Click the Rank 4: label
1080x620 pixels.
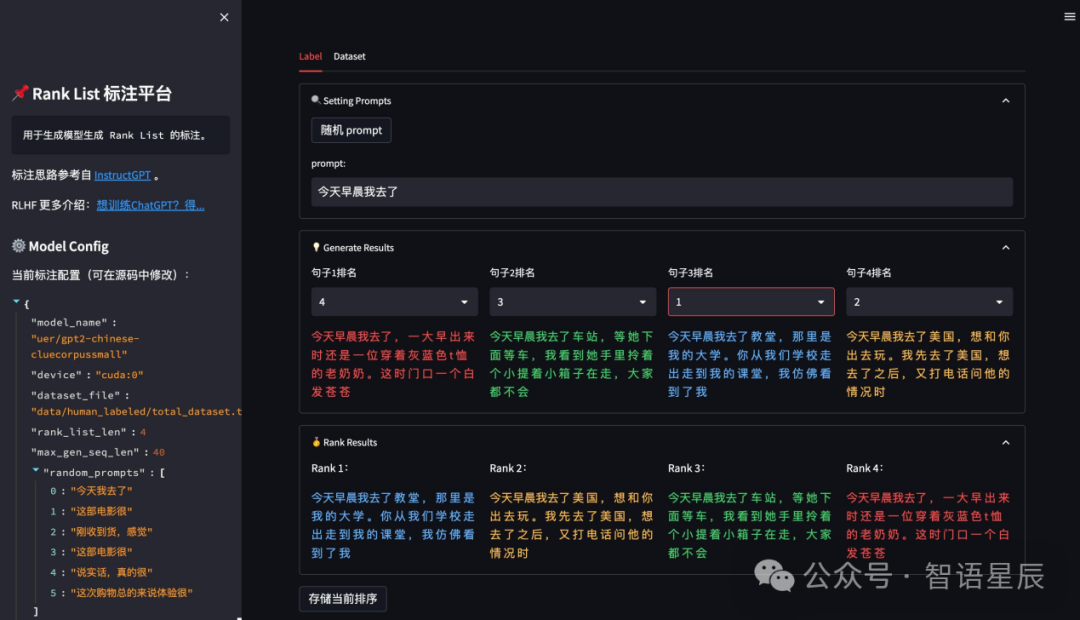(x=864, y=468)
